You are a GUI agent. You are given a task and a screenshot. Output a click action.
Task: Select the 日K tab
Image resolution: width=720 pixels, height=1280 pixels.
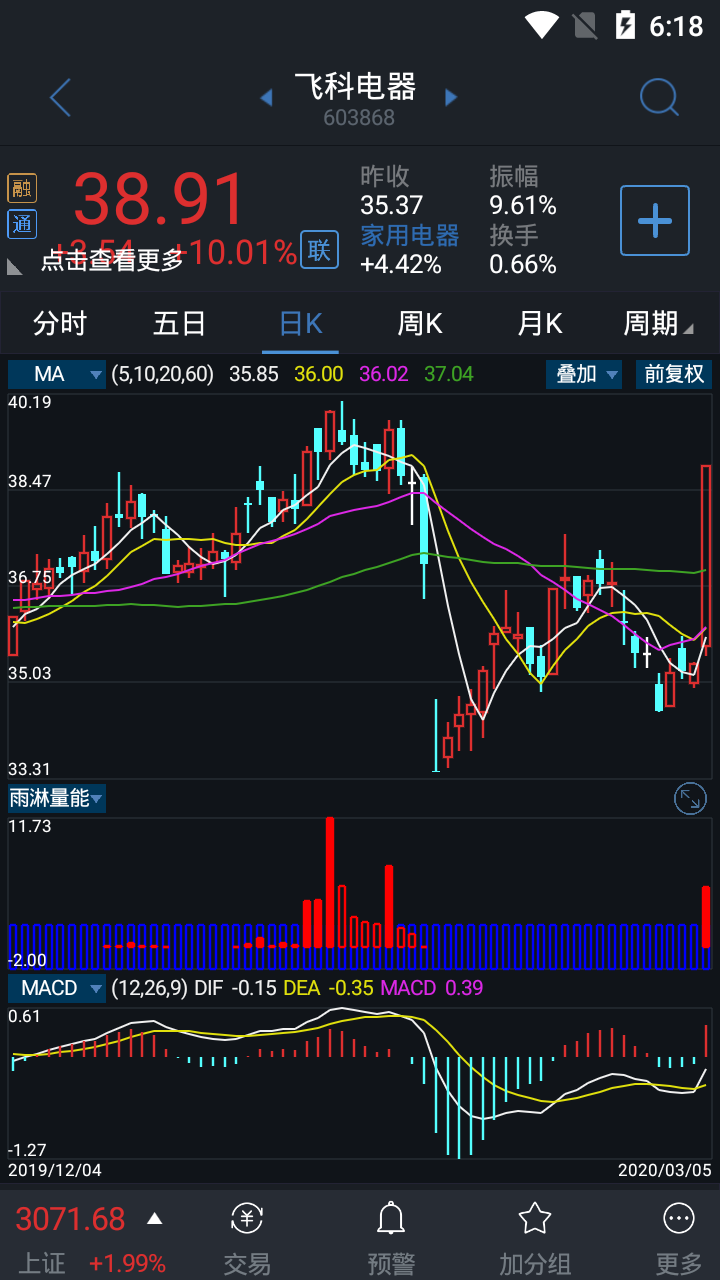tap(300, 324)
